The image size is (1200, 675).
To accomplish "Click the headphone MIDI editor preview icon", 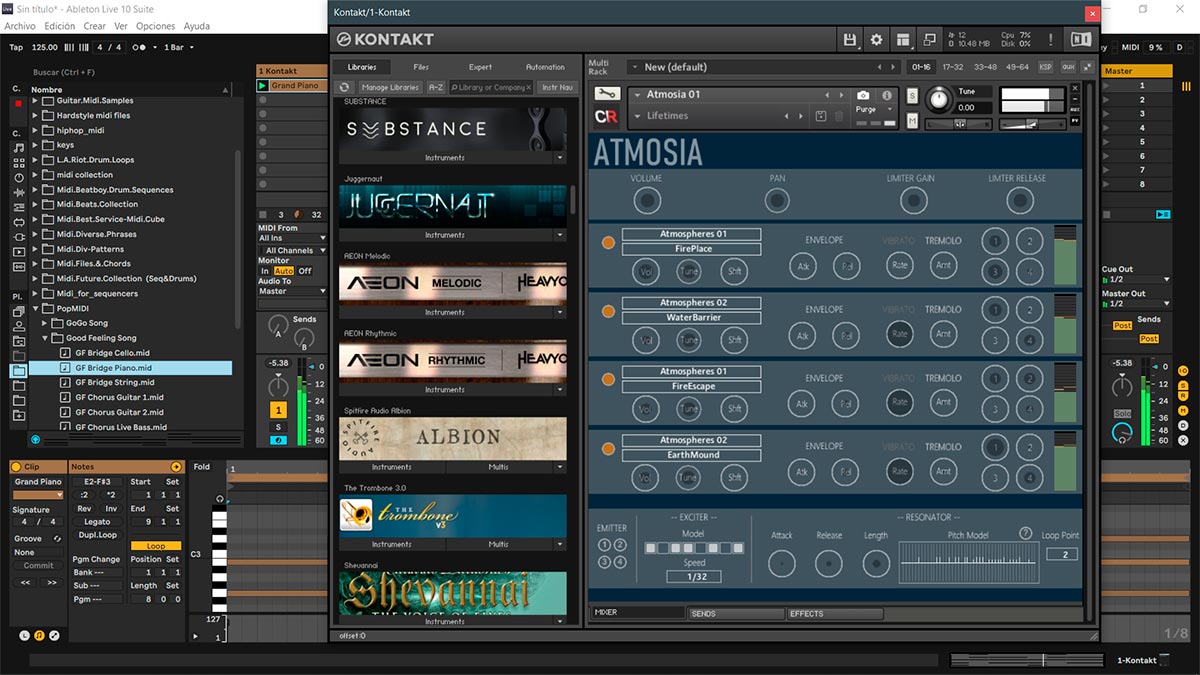I will coord(220,498).
